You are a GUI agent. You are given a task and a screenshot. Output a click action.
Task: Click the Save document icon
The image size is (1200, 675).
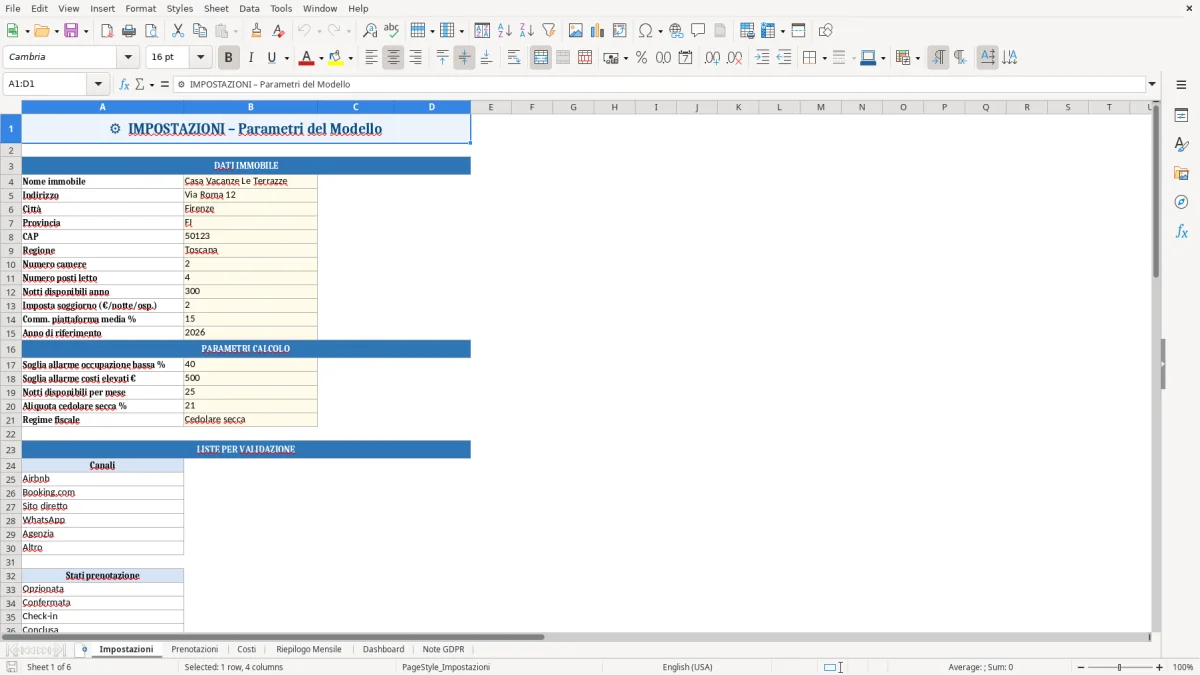click(x=71, y=31)
